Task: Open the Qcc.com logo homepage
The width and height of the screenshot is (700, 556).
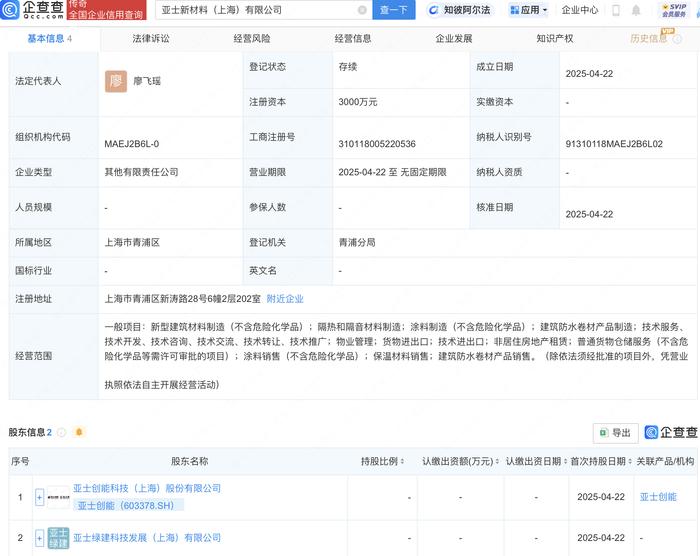Action: (x=32, y=9)
